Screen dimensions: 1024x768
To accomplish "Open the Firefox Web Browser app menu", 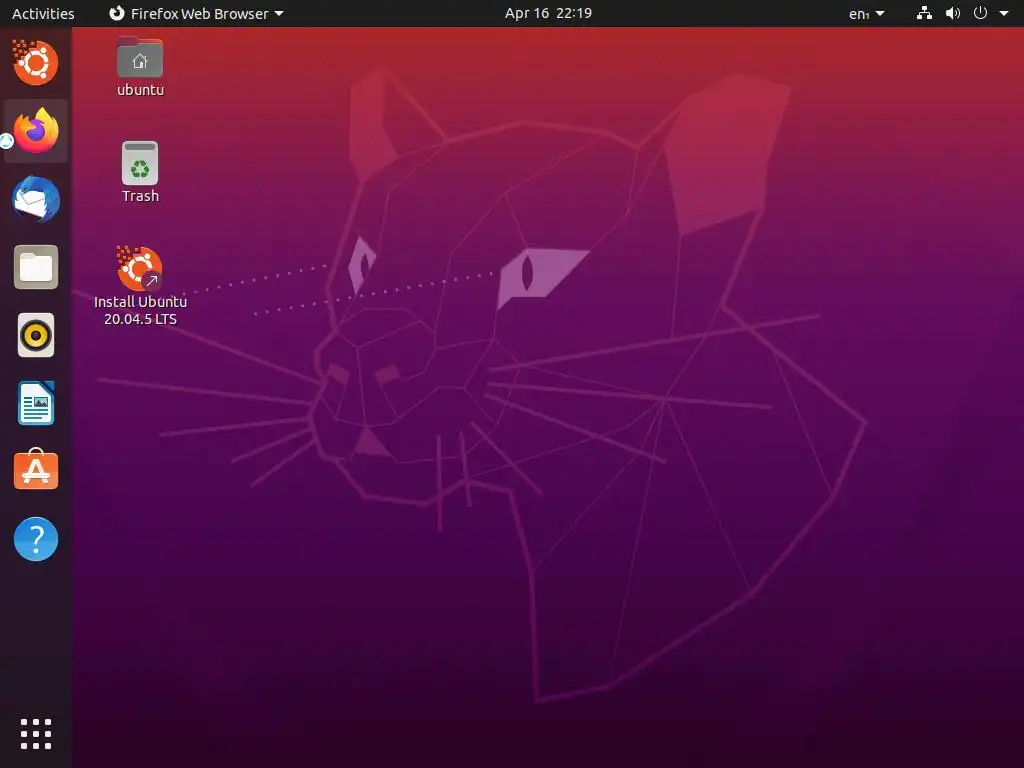I will [x=196, y=13].
